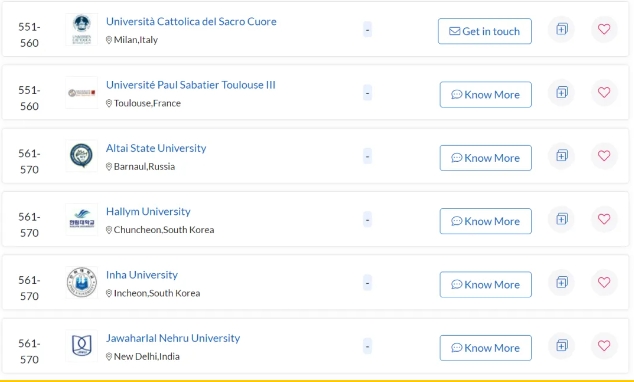The width and height of the screenshot is (634, 382).
Task: Favorite Jawaharlal Nehru University with heart
Action: (x=604, y=346)
